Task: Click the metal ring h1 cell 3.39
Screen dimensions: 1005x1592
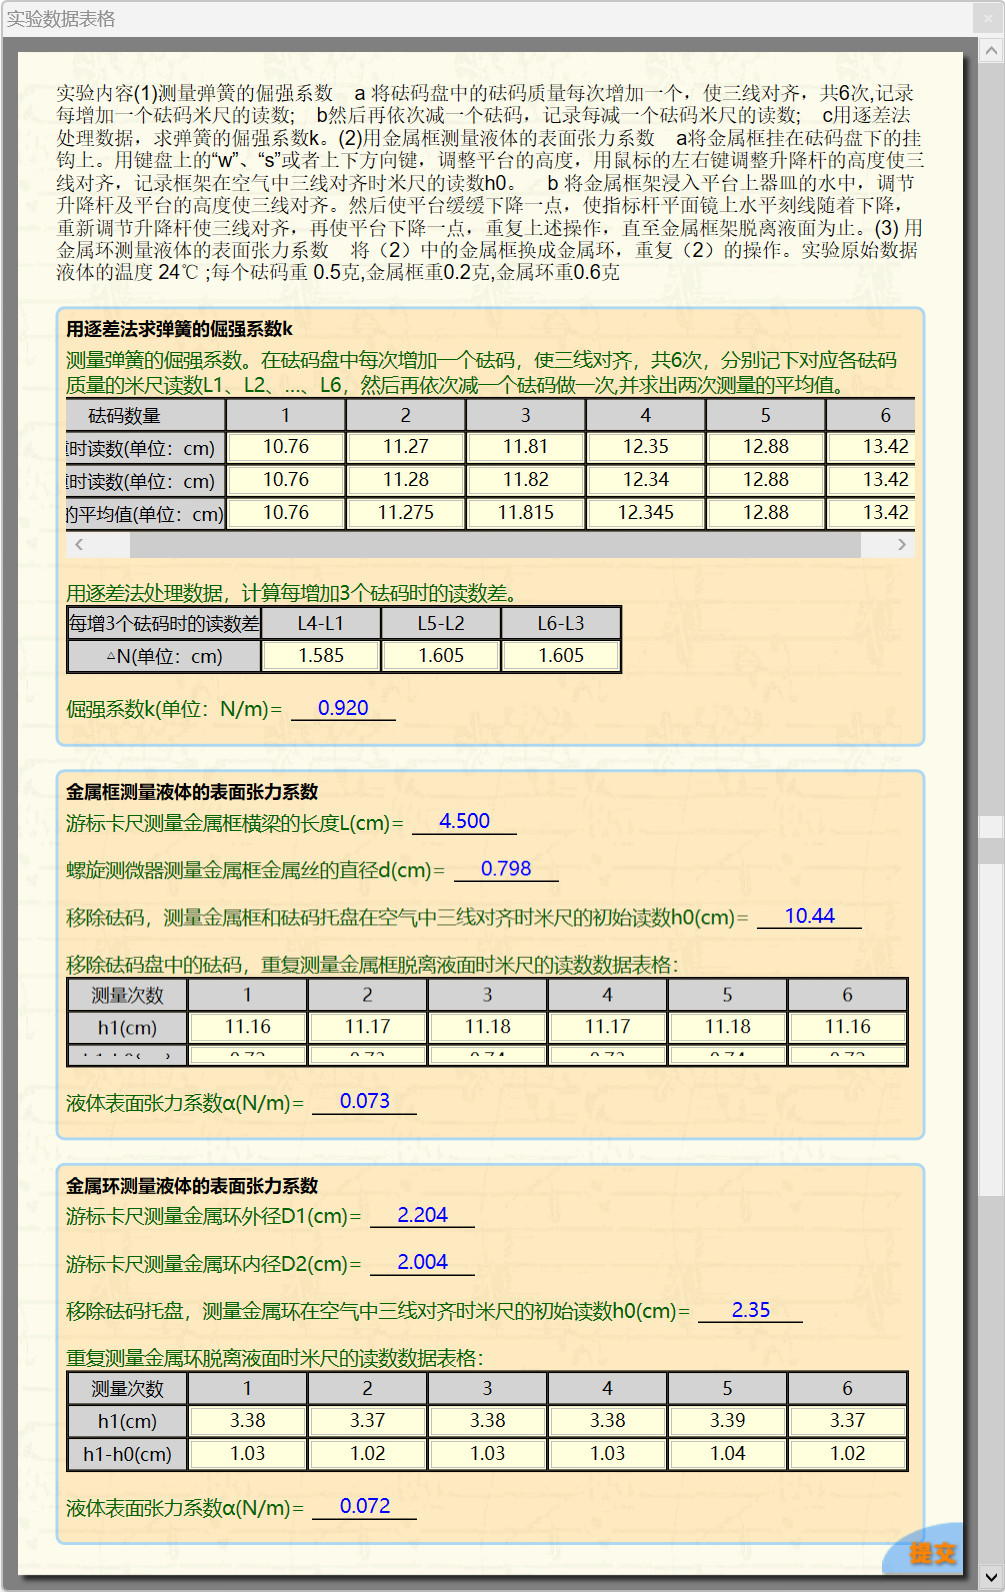Action: pyautogui.click(x=727, y=1421)
